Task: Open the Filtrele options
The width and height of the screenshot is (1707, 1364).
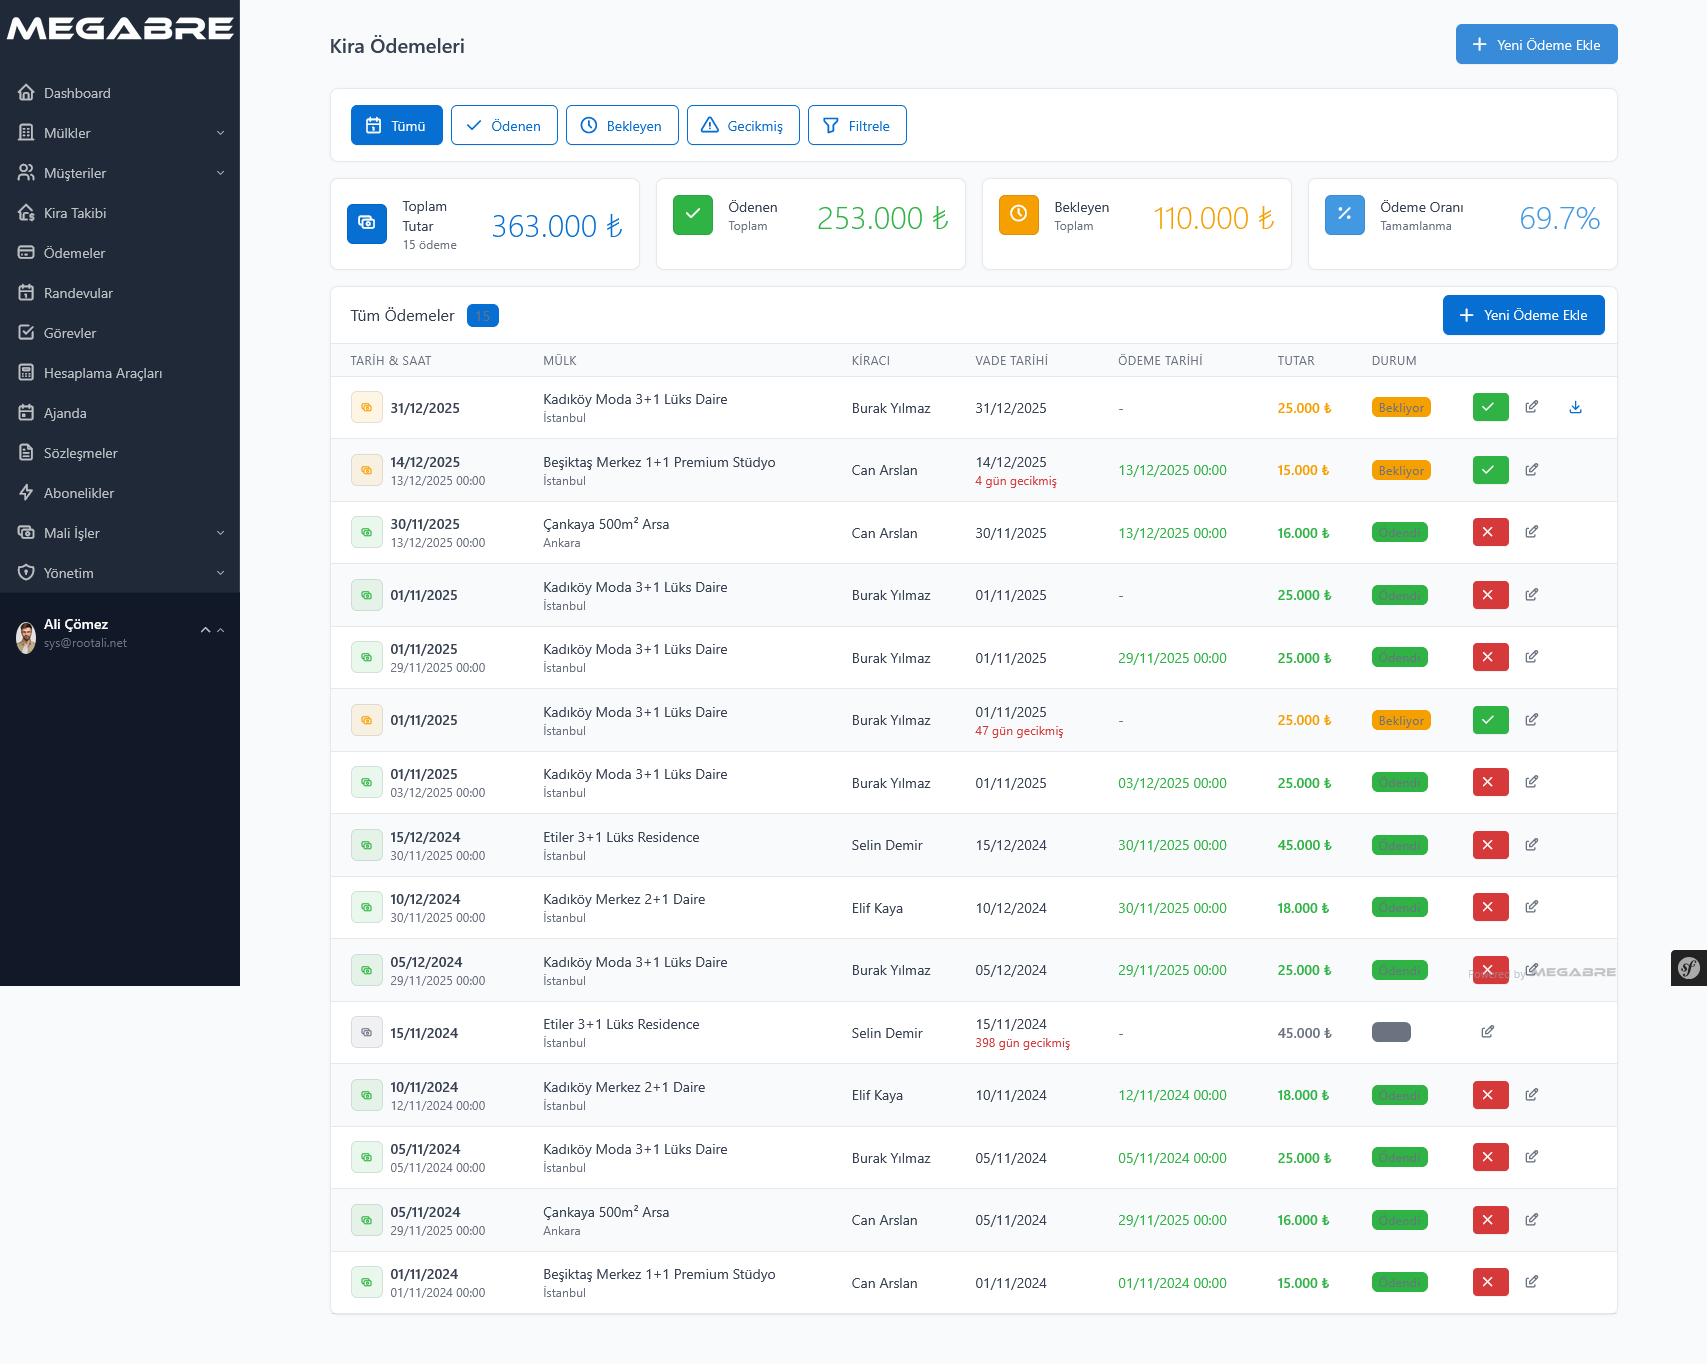Action: click(x=857, y=125)
